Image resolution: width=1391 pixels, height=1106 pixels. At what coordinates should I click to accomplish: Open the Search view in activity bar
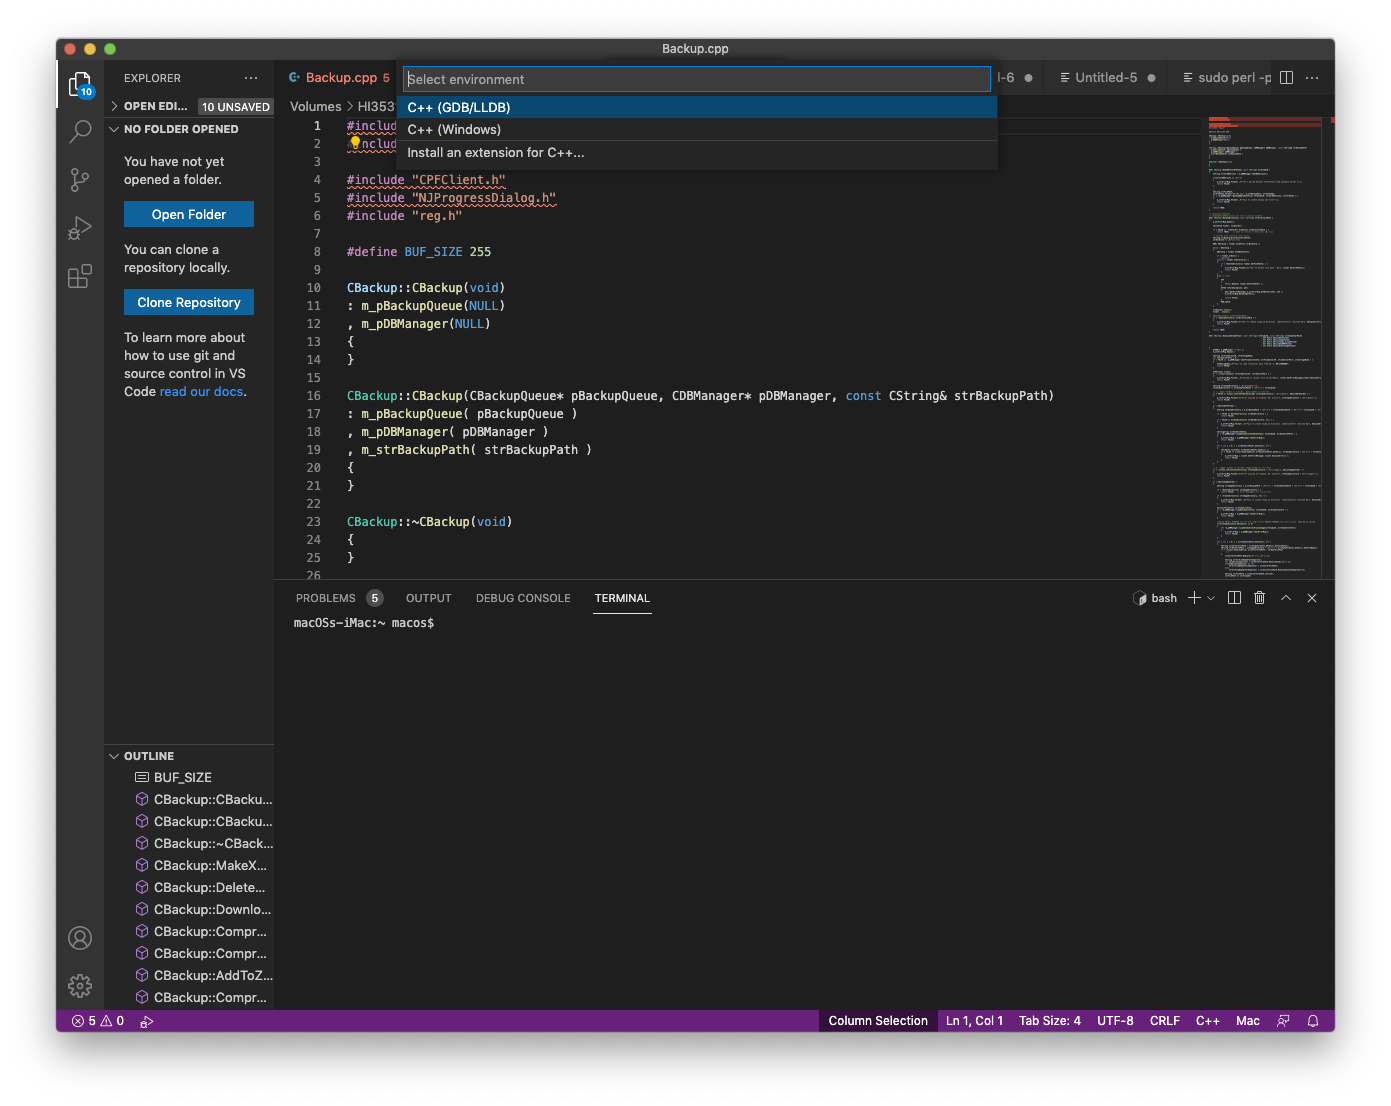[x=80, y=131]
